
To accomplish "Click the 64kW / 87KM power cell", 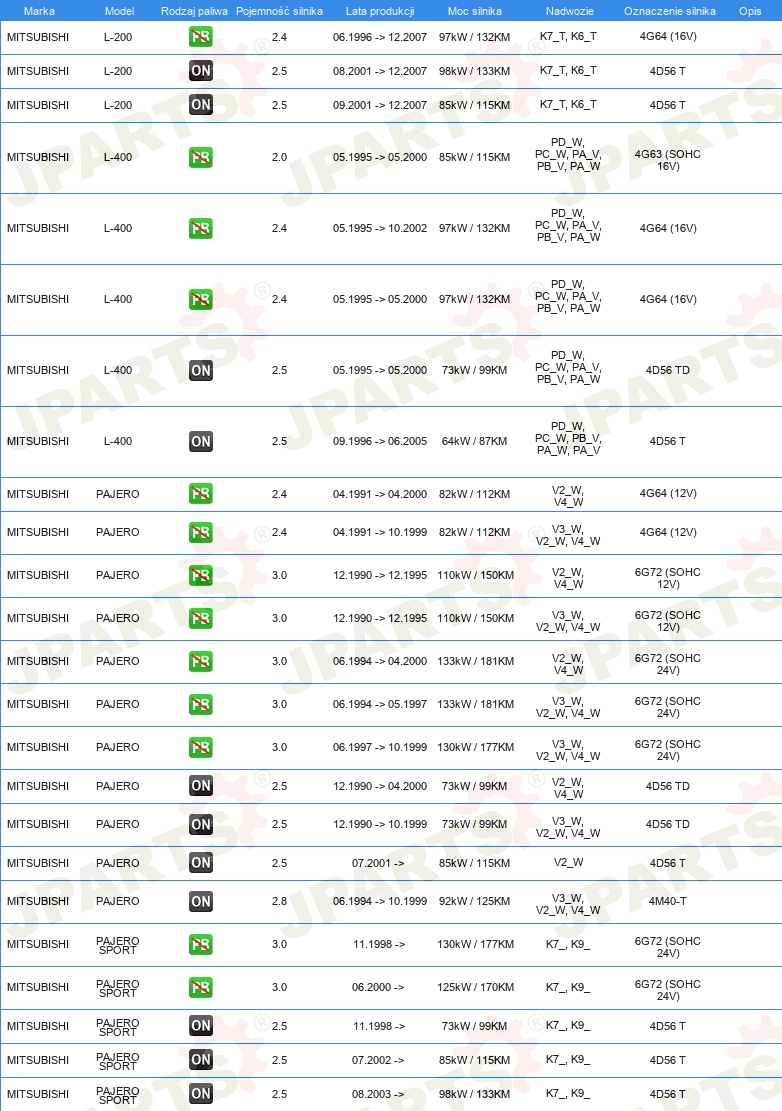I will click(474, 441).
